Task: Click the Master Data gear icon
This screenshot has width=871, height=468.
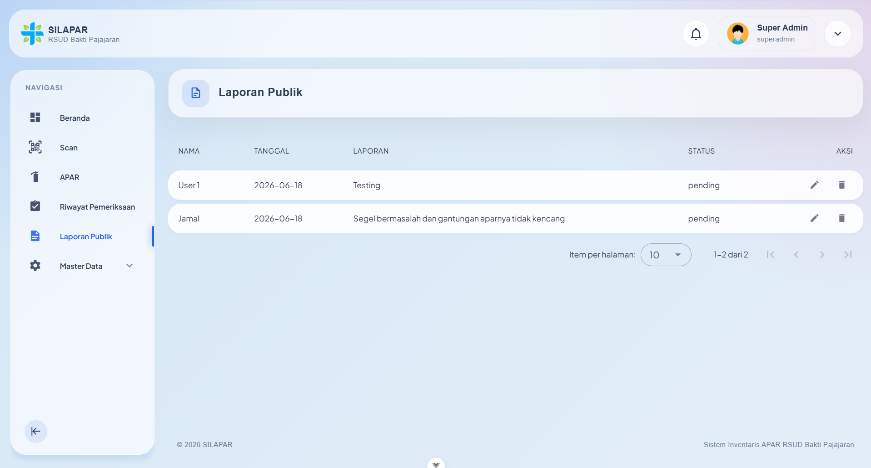Action: 35,265
